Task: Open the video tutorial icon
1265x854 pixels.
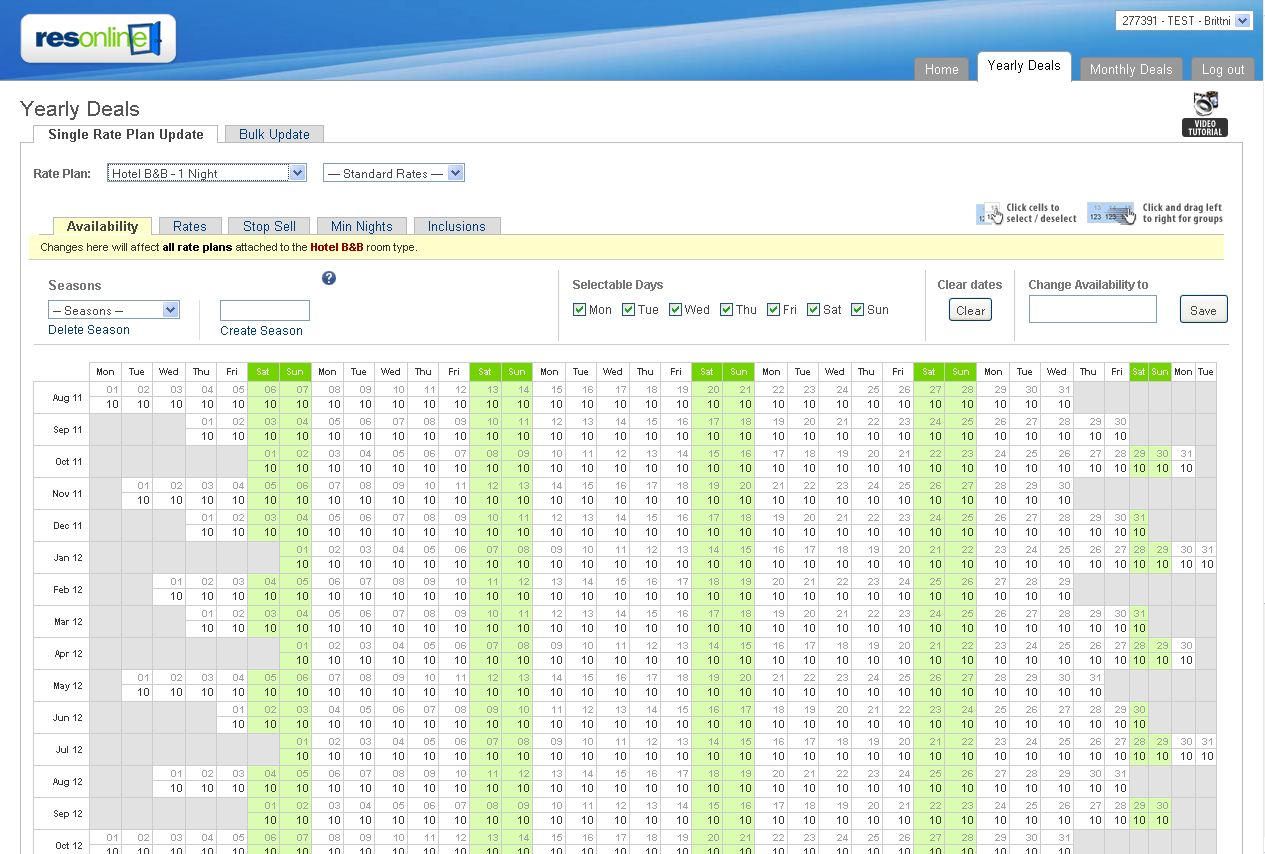Action: (x=1205, y=114)
